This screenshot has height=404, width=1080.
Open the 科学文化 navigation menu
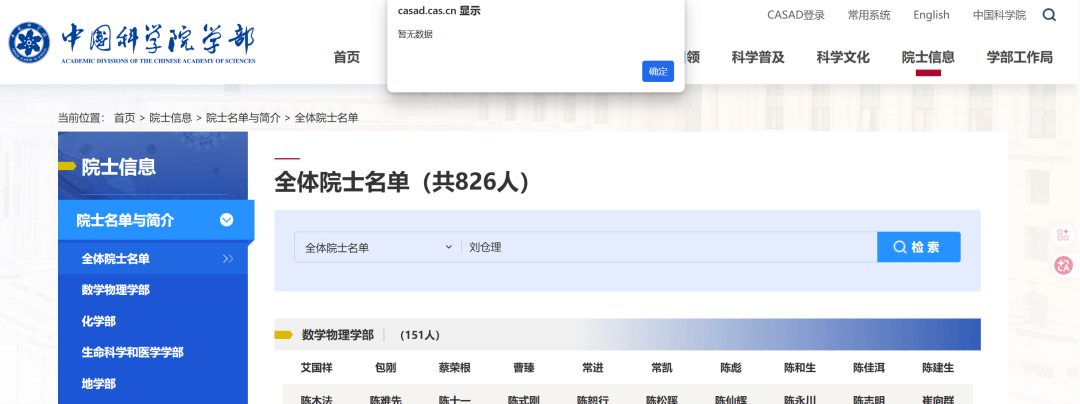pyautogui.click(x=843, y=57)
